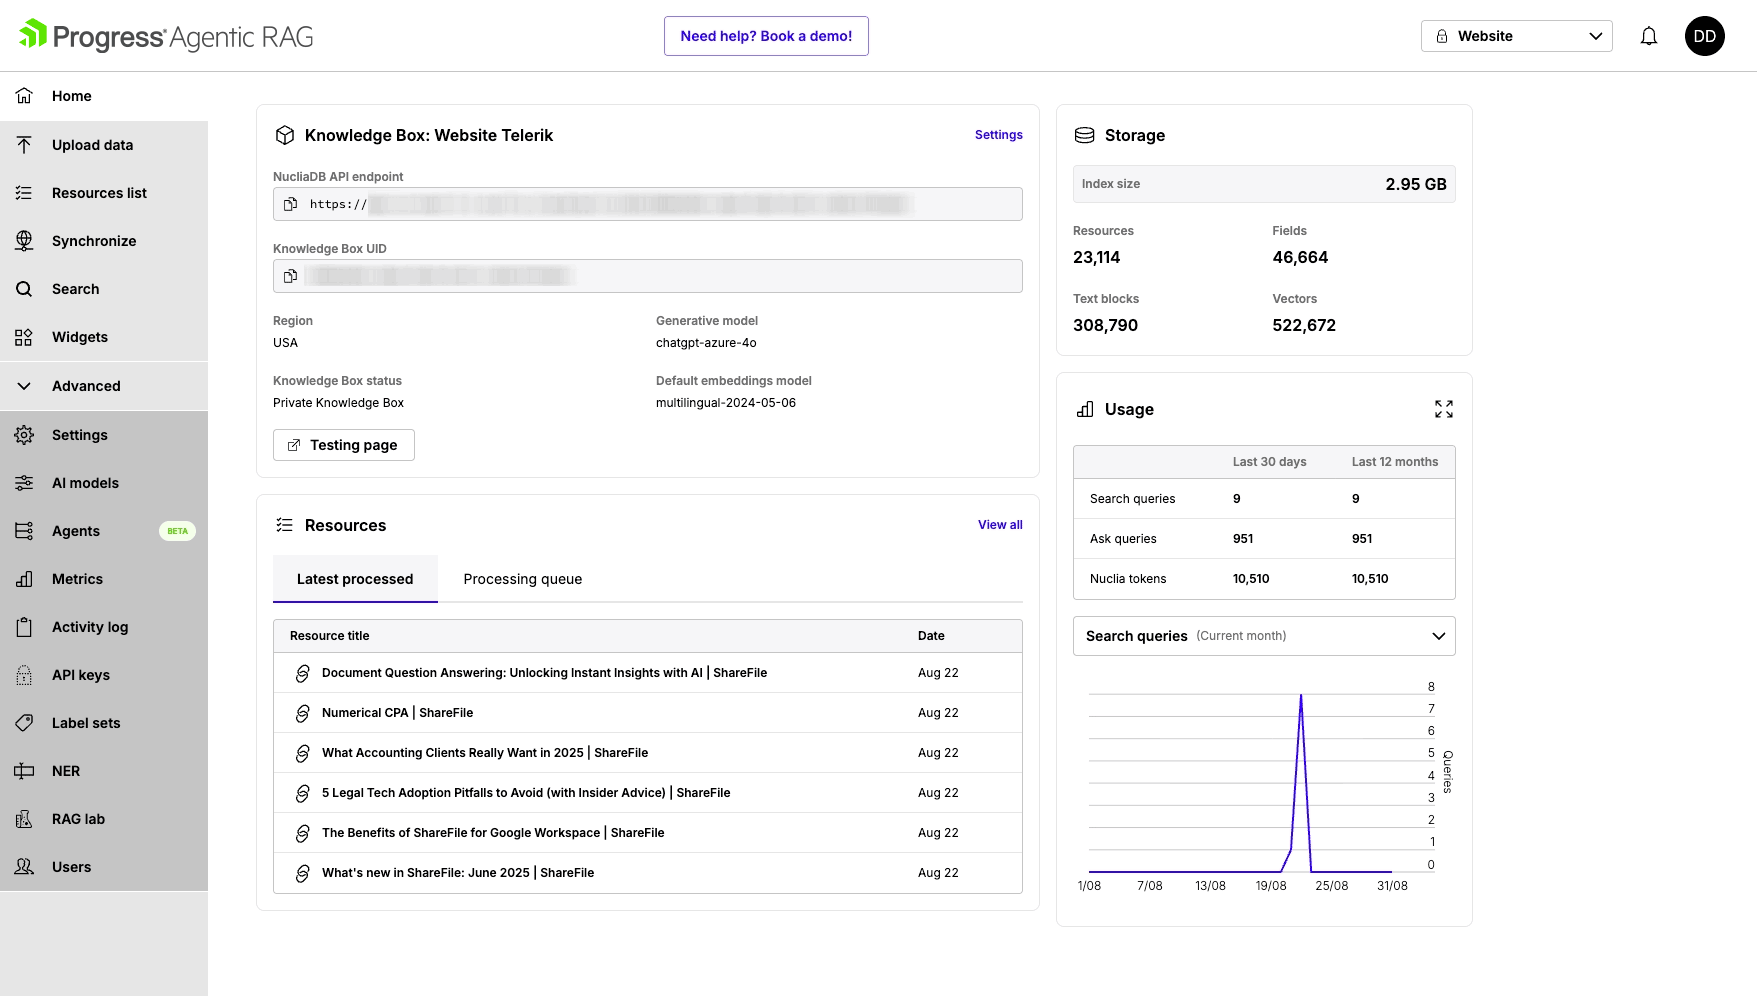Viewport: 1757px width, 996px height.
Task: Open the Search queries chart dropdown
Action: pos(1263,636)
